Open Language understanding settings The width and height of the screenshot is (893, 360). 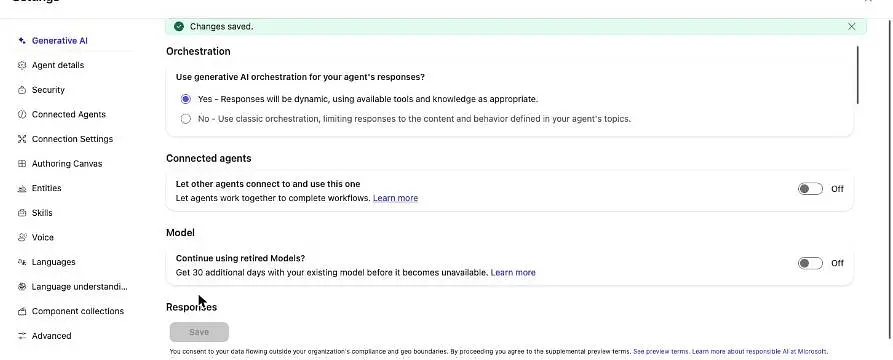click(80, 287)
